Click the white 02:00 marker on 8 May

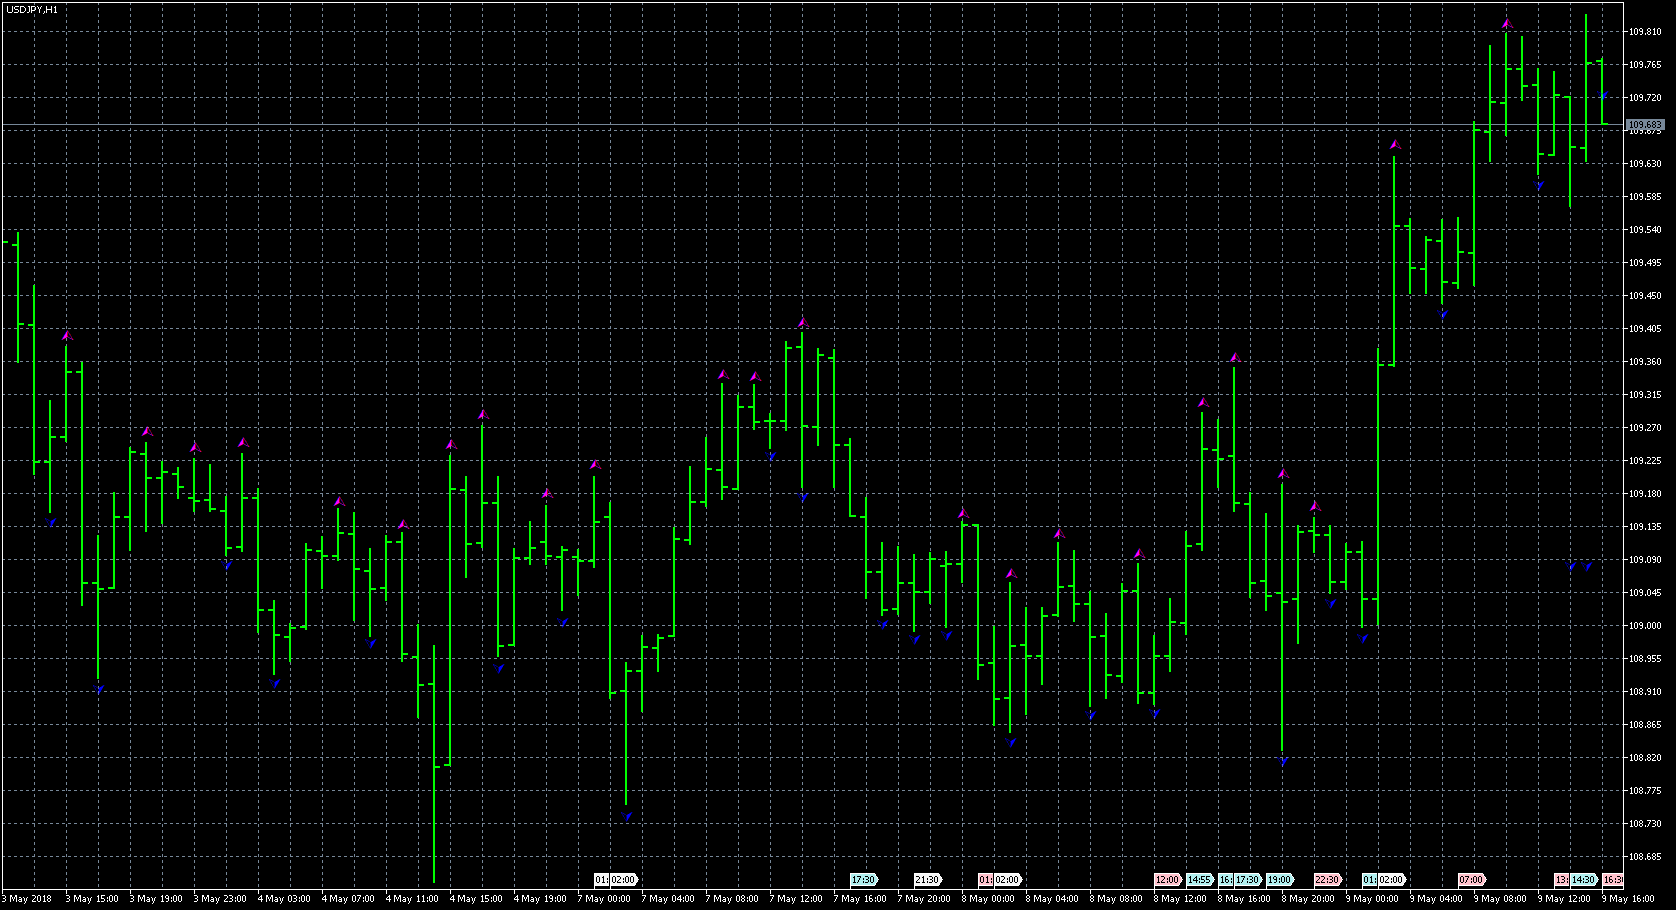click(1008, 880)
